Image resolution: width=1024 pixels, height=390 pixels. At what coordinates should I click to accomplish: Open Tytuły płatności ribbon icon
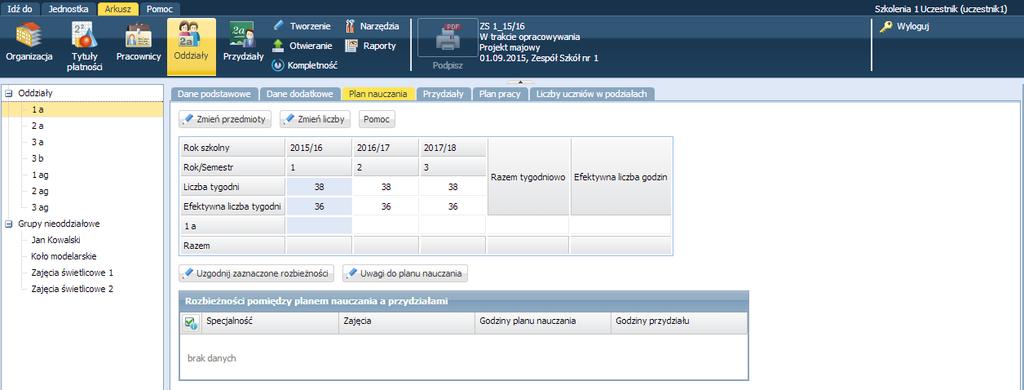[x=84, y=46]
